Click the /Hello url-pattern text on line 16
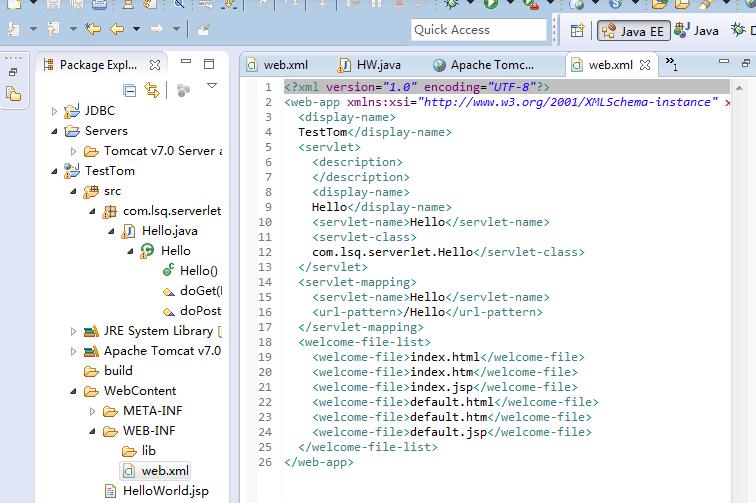This screenshot has width=756, height=503. point(424,312)
